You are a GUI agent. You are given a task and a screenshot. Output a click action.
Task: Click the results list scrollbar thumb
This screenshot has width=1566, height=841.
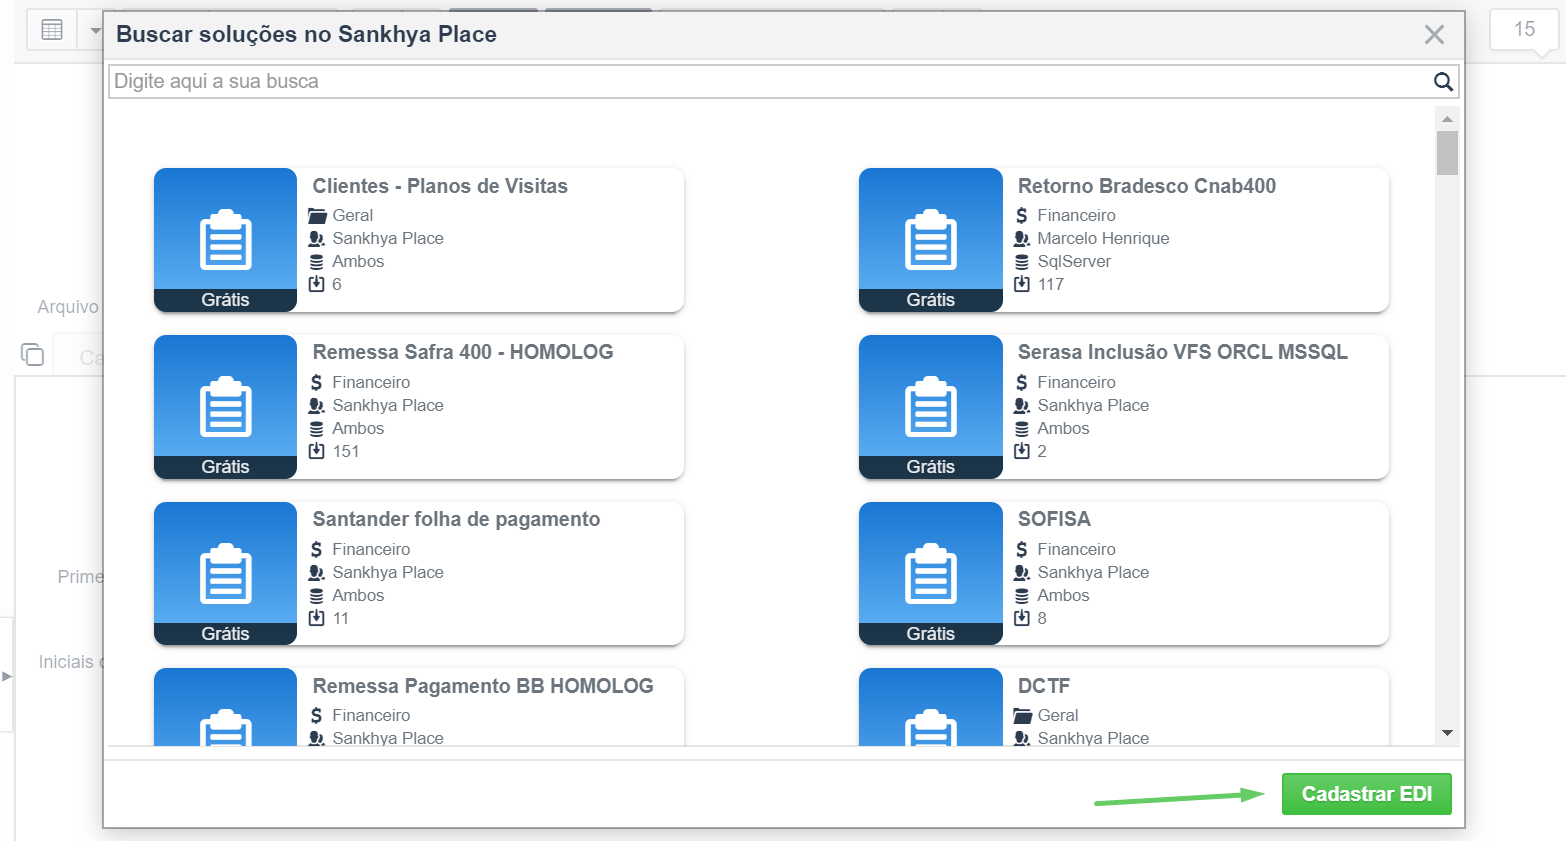tap(1447, 153)
